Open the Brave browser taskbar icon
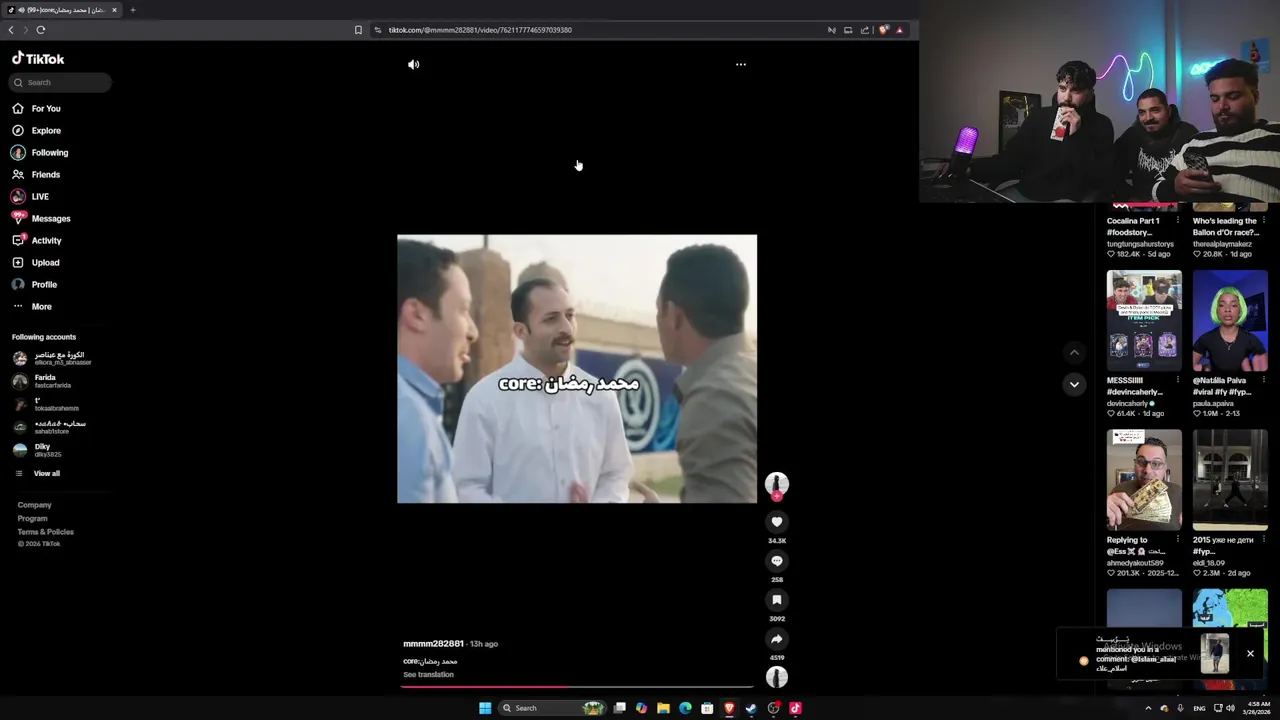The width and height of the screenshot is (1280, 720). pos(729,708)
